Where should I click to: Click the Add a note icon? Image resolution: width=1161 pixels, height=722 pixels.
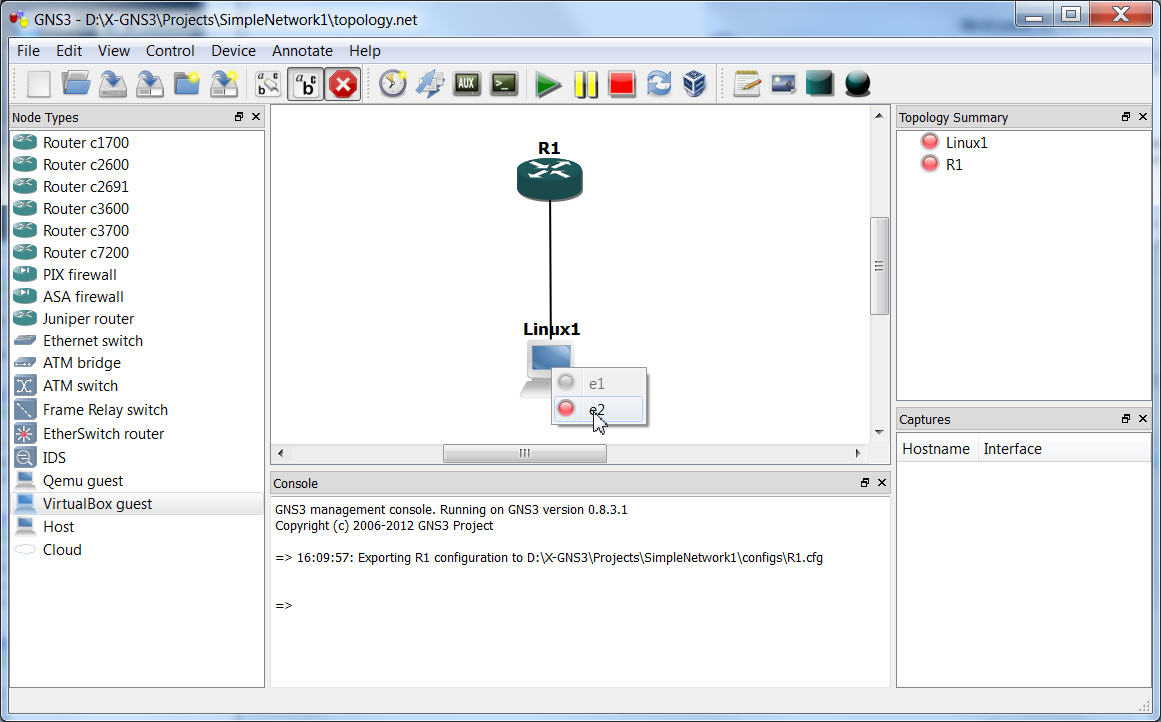[746, 84]
